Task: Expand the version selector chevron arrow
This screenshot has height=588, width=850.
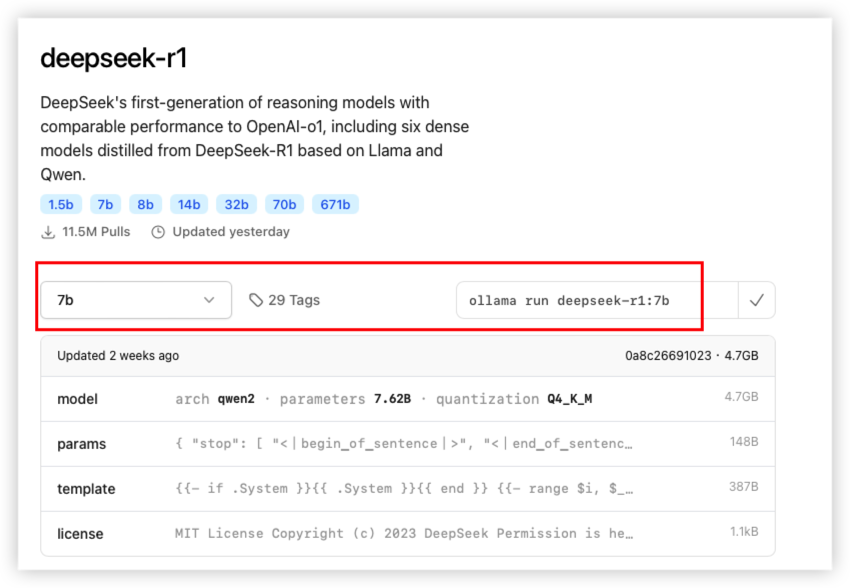Action: click(x=209, y=300)
